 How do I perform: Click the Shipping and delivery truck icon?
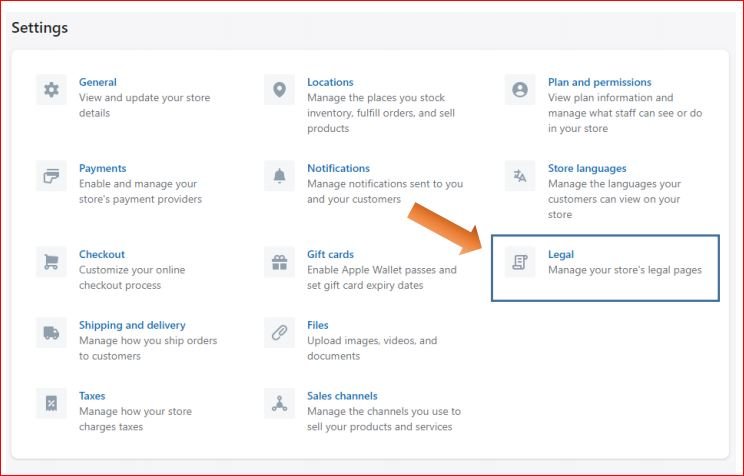coord(51,332)
